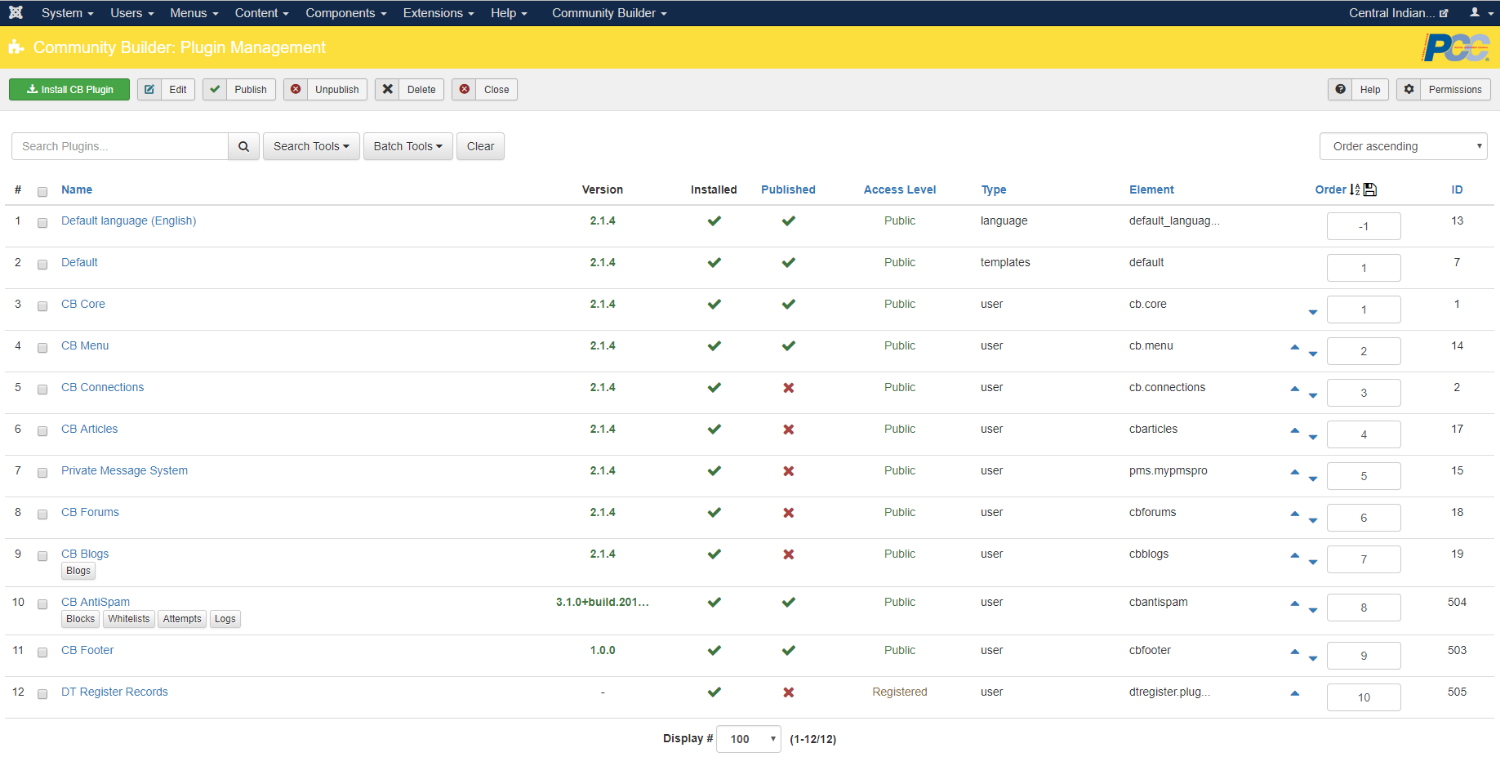
Task: Click the Publish toolbar button
Action: click(x=239, y=89)
